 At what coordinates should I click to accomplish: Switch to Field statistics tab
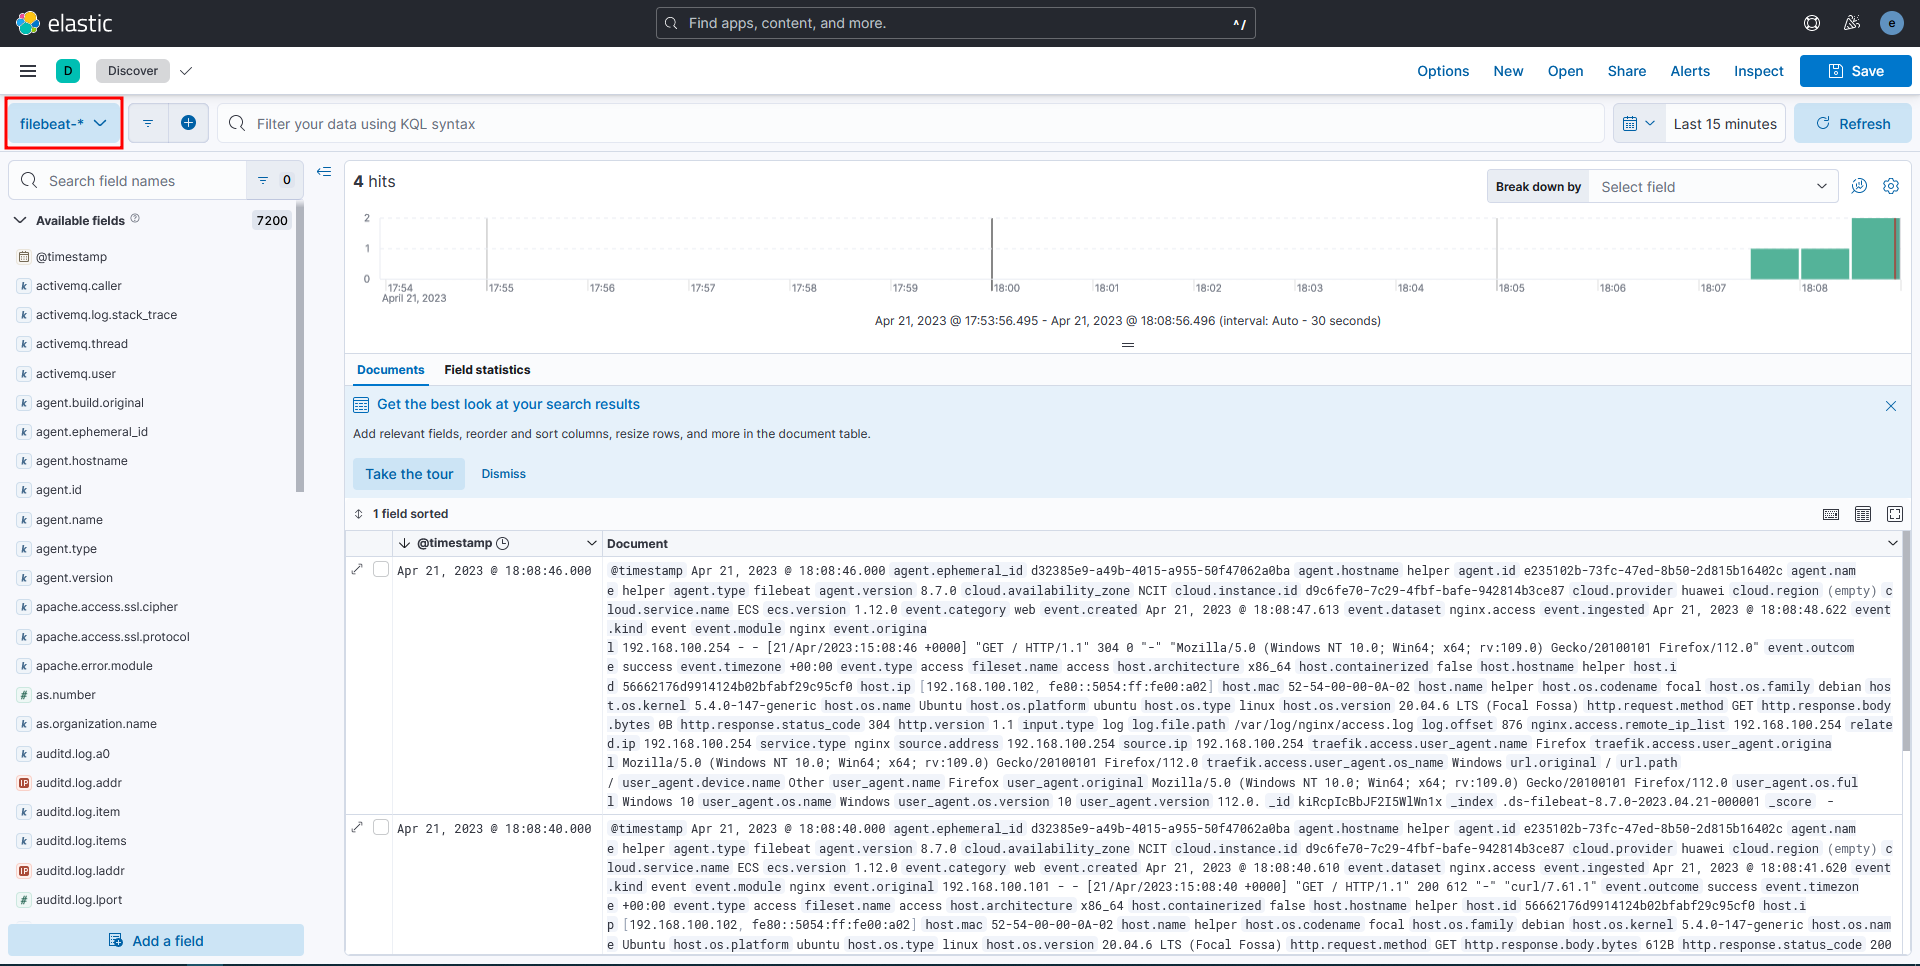point(487,370)
